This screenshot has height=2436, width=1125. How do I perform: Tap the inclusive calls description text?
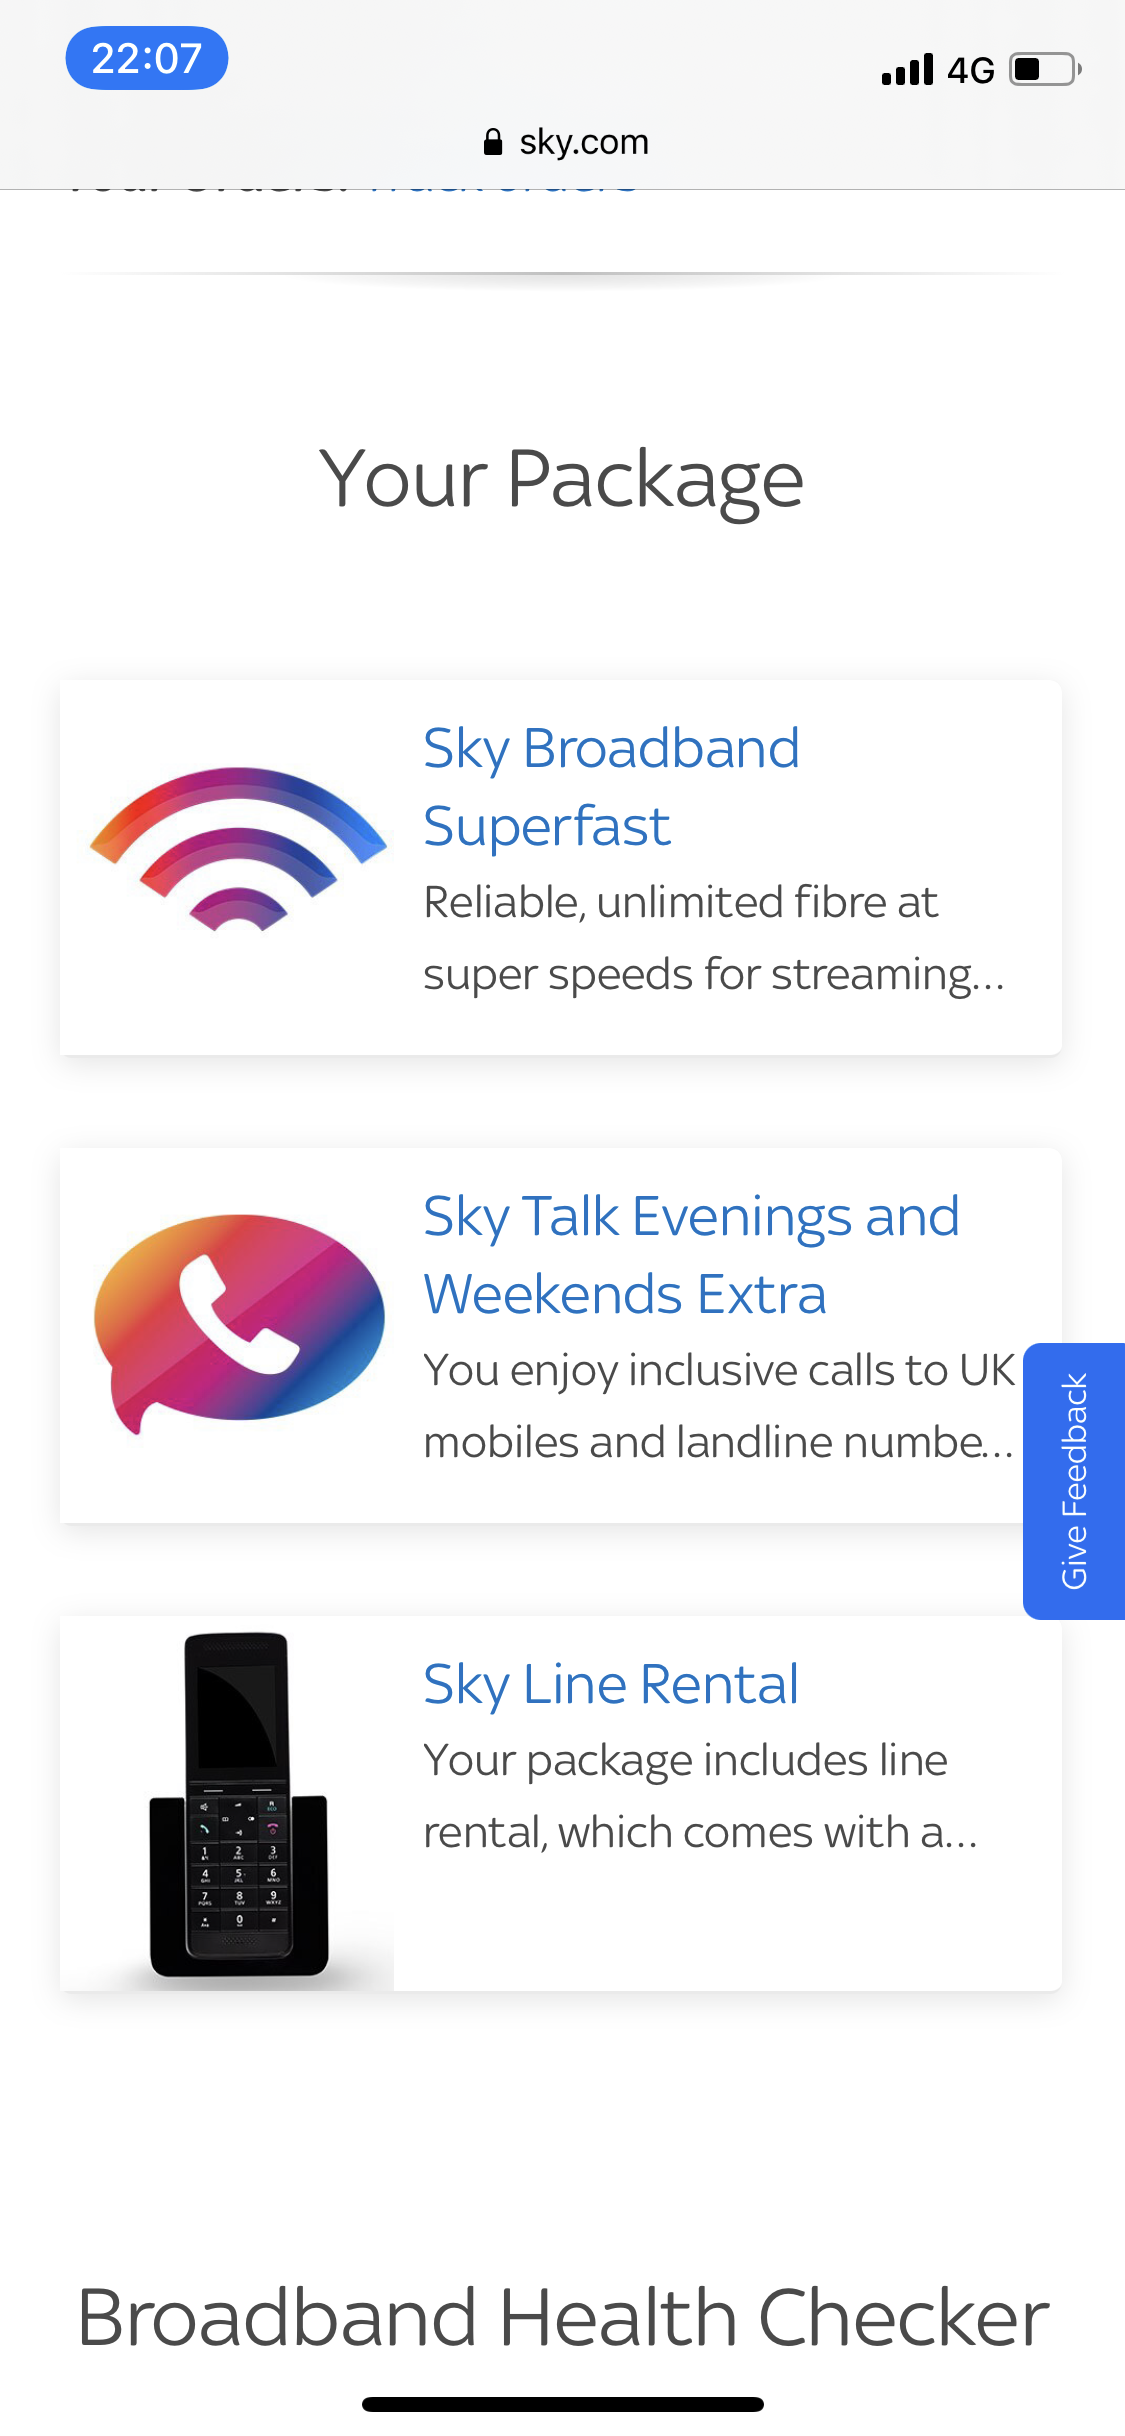(x=718, y=1406)
